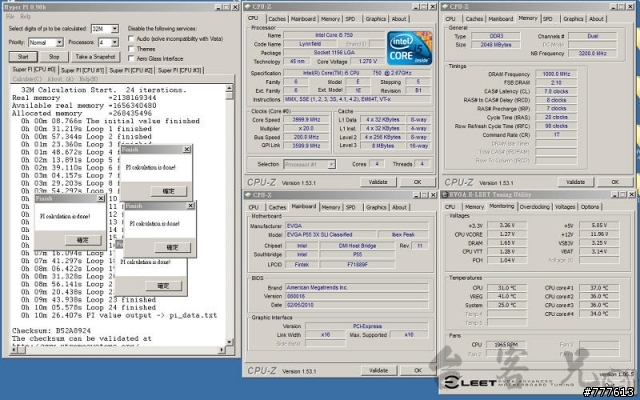This screenshot has height=400, width=640.
Task: Toggle the Themes checkbox
Action: pos(130,48)
